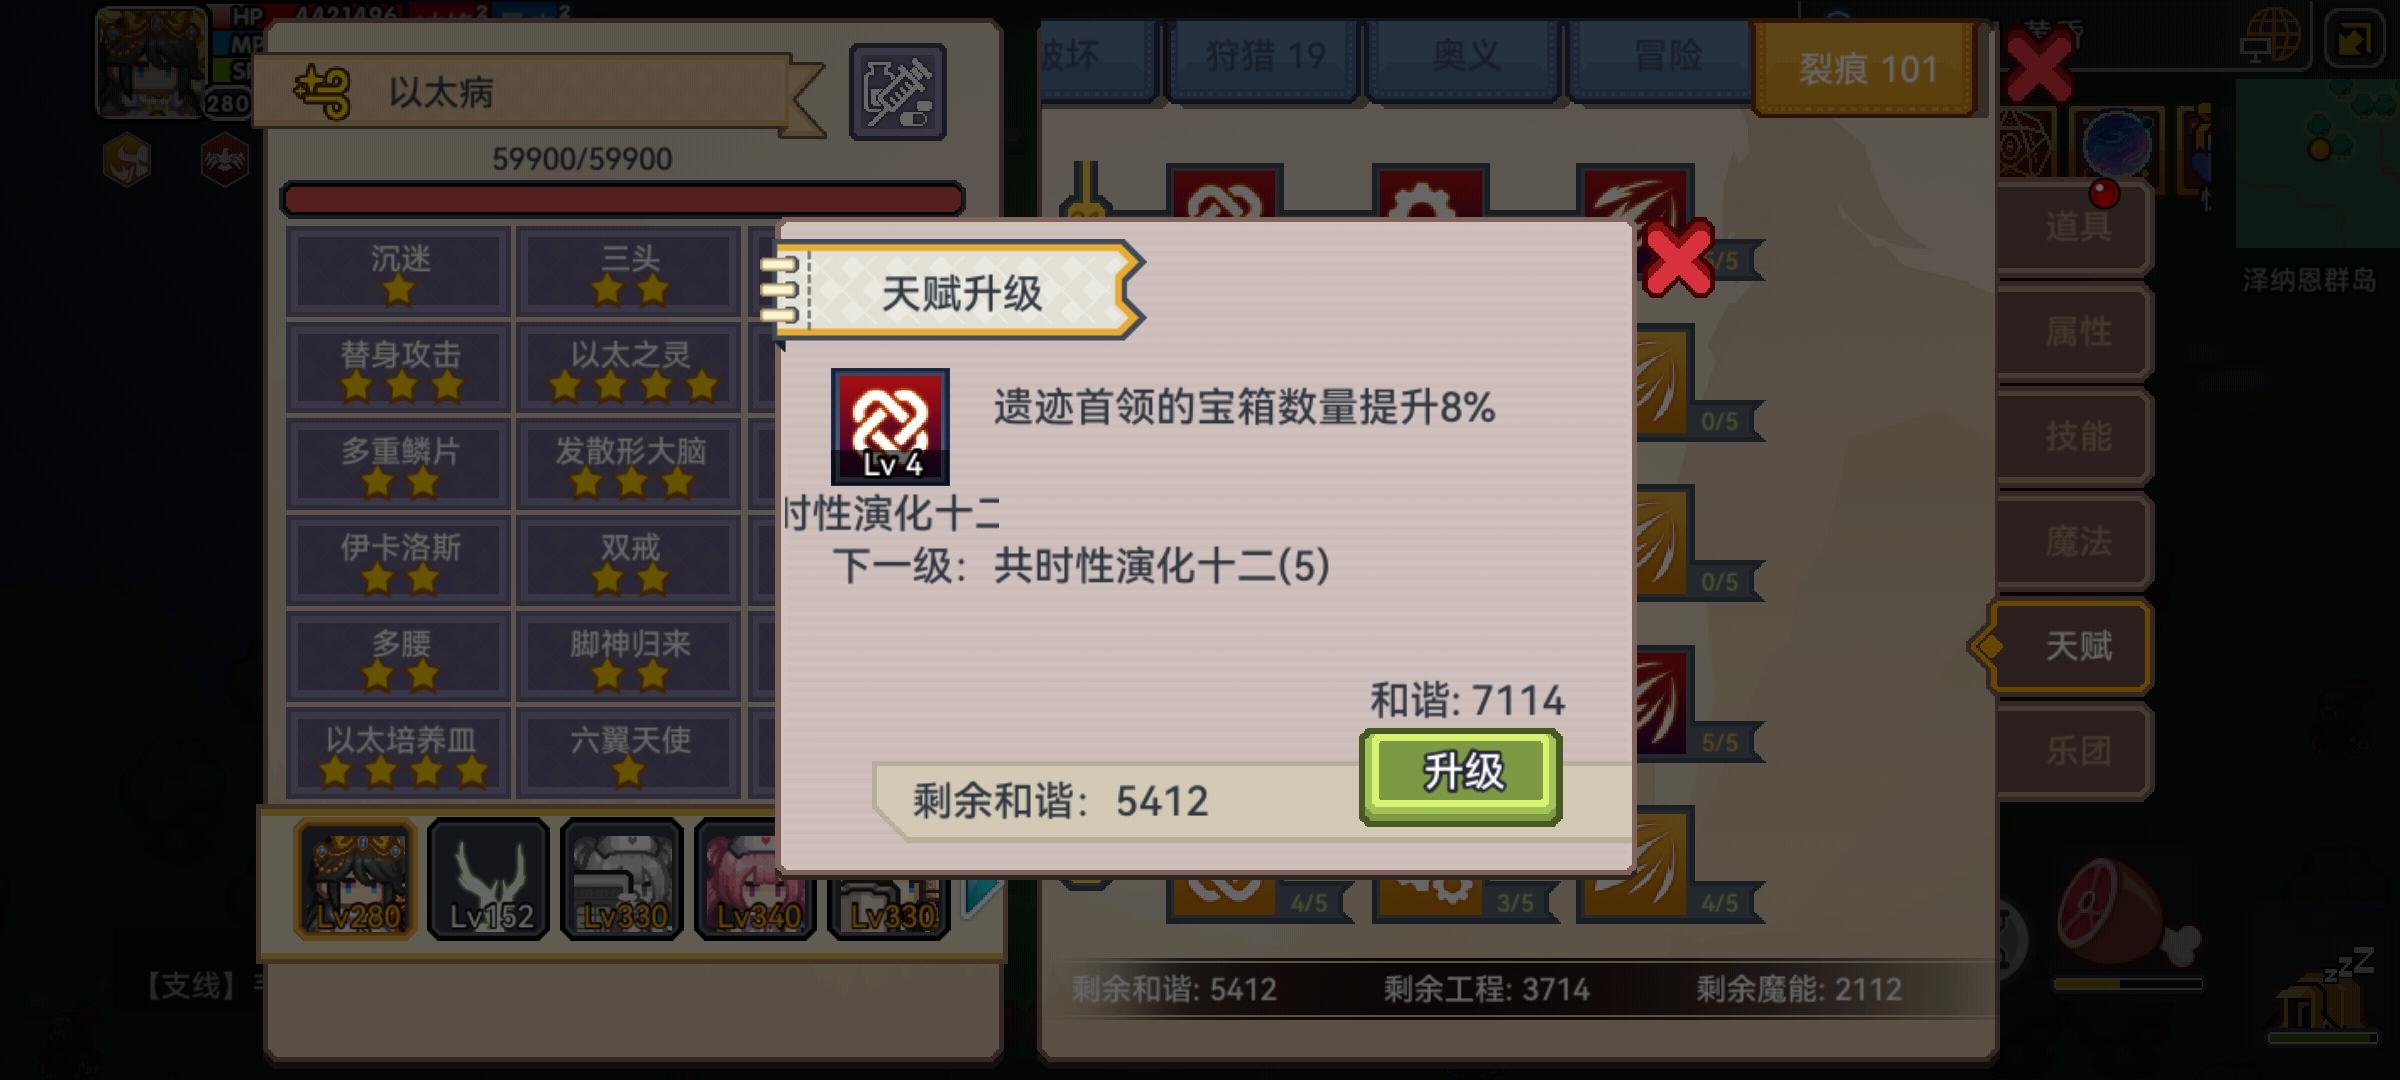Open the 冒险 tab
Viewport: 2400px width, 1080px height.
[1664, 56]
